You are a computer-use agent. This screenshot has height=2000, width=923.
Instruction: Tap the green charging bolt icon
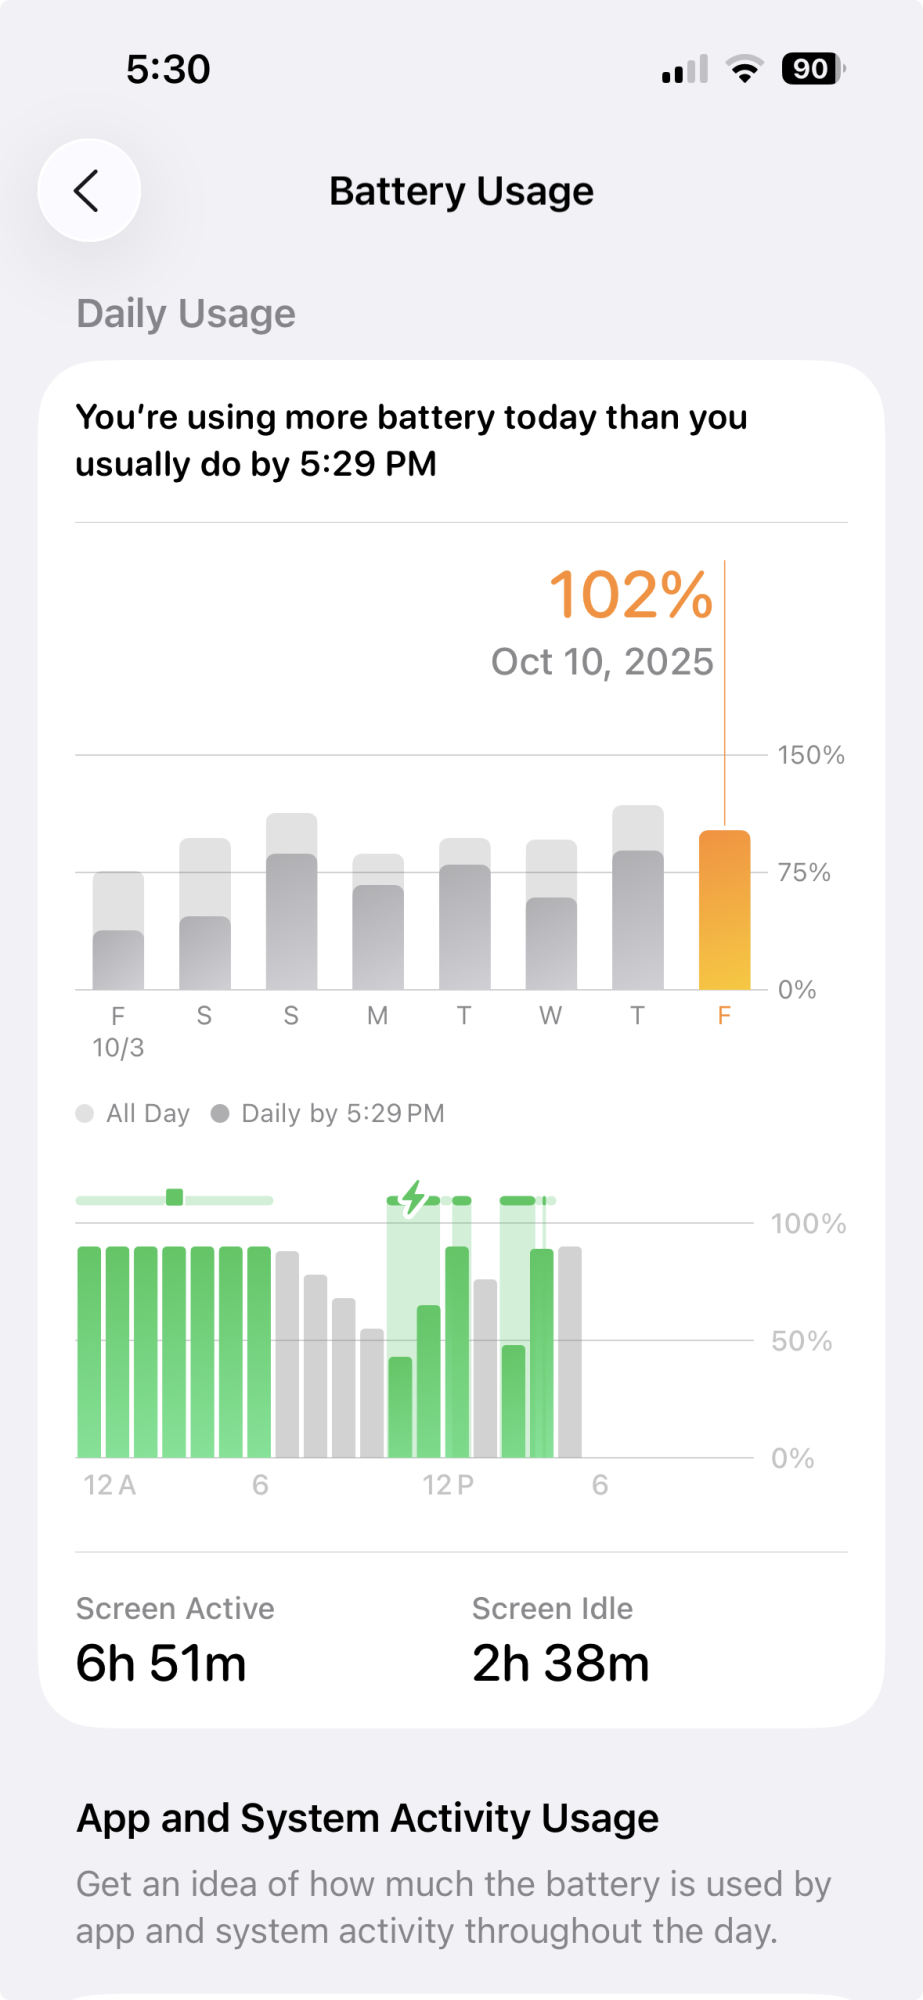pos(413,1197)
